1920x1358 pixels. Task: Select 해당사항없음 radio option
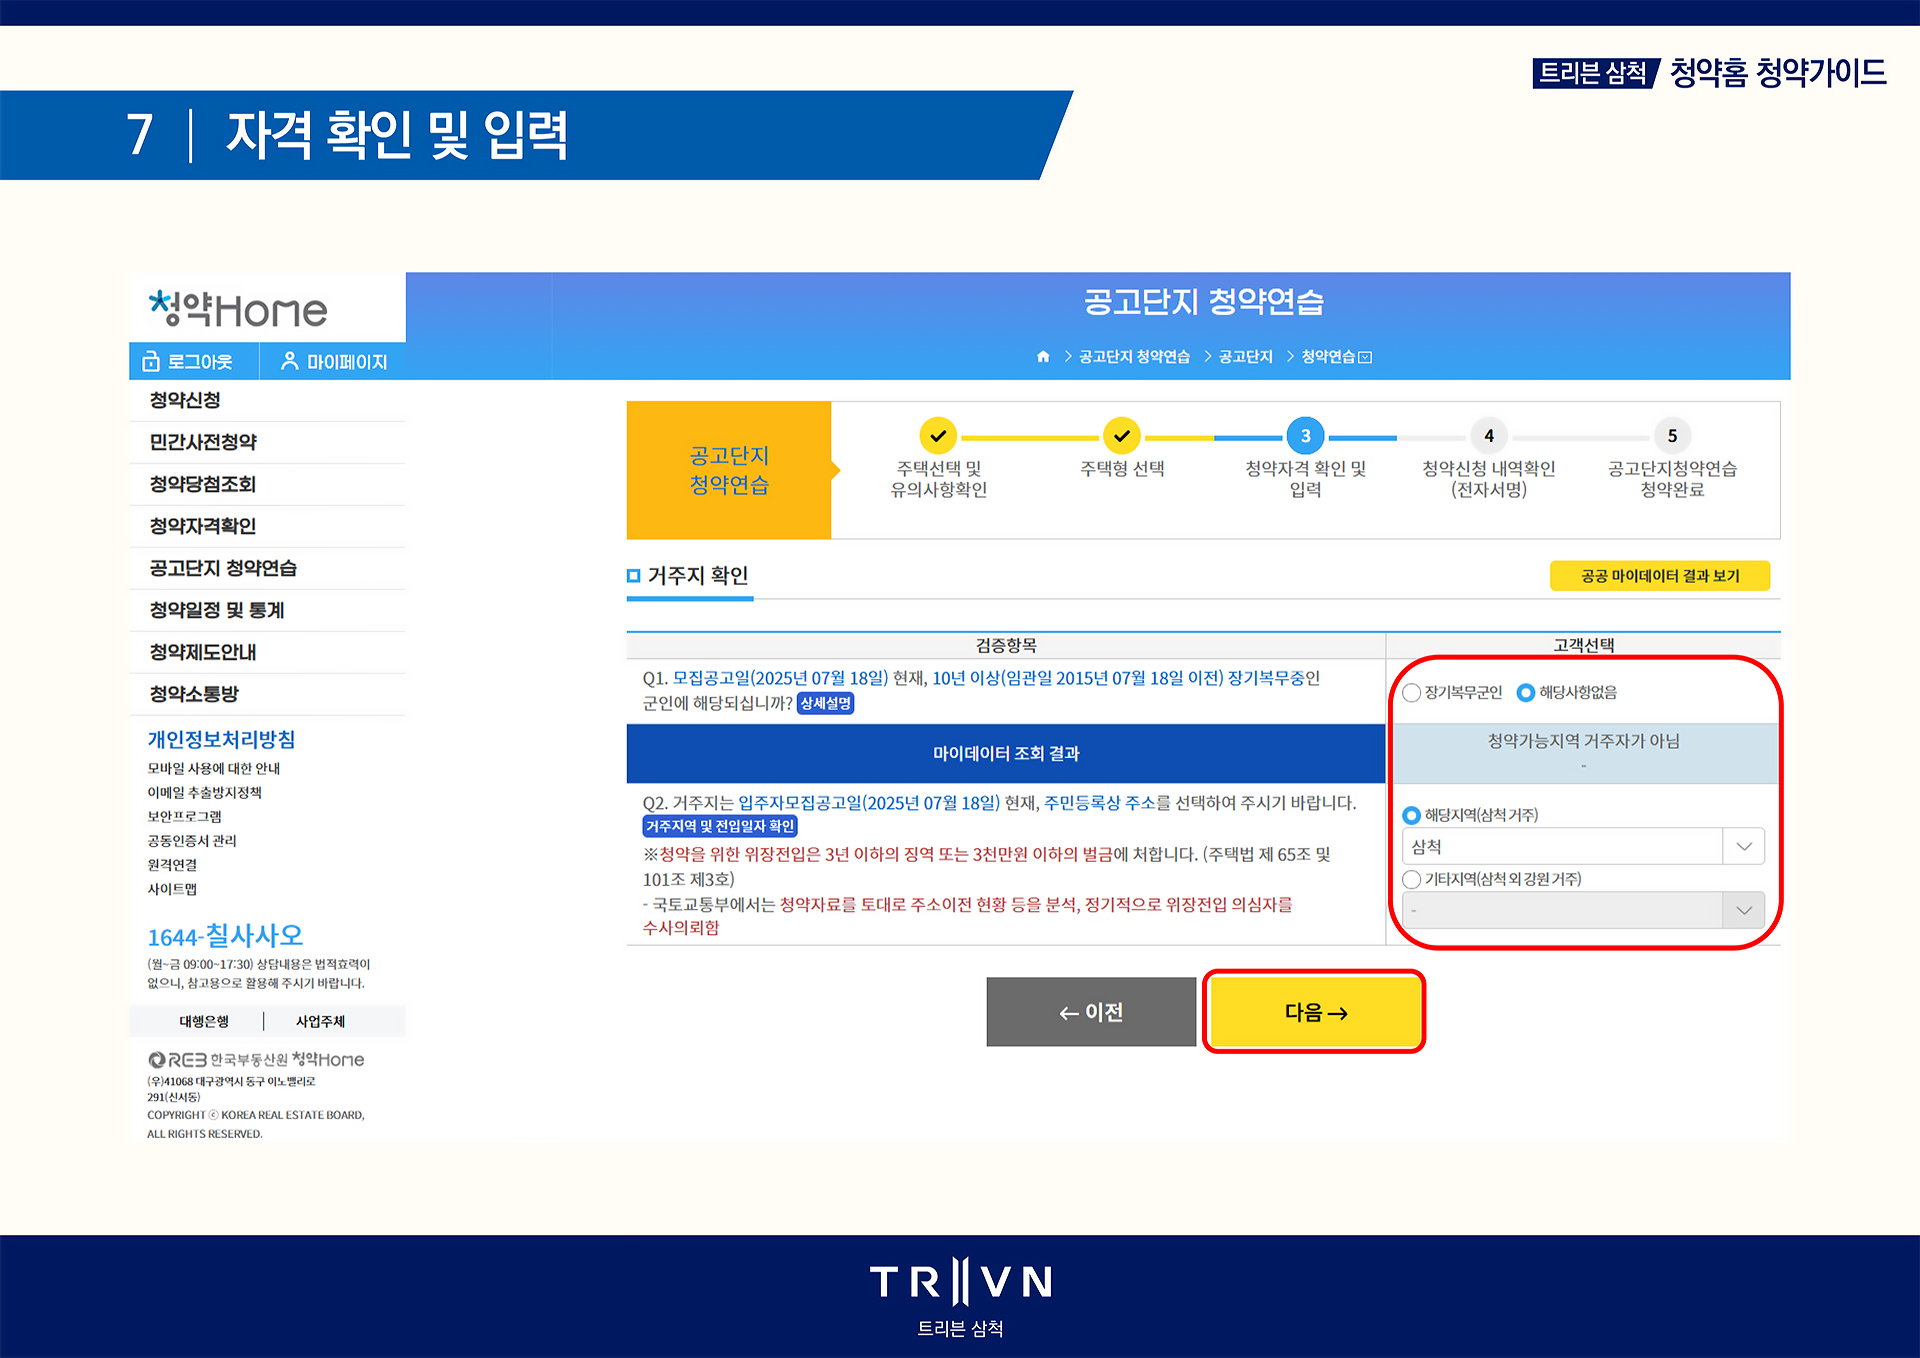[x=1526, y=693]
